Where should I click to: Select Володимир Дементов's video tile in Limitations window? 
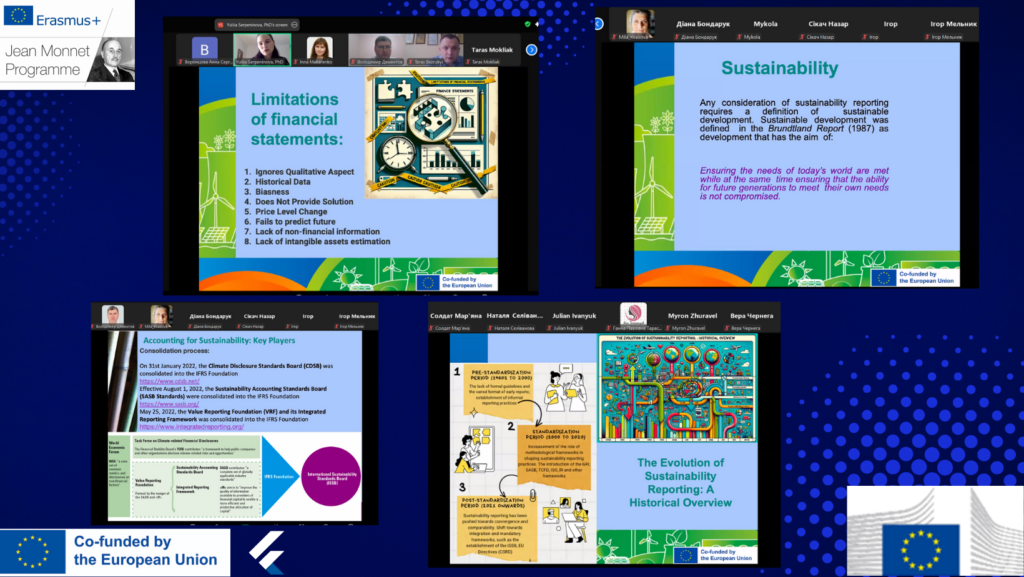click(377, 49)
